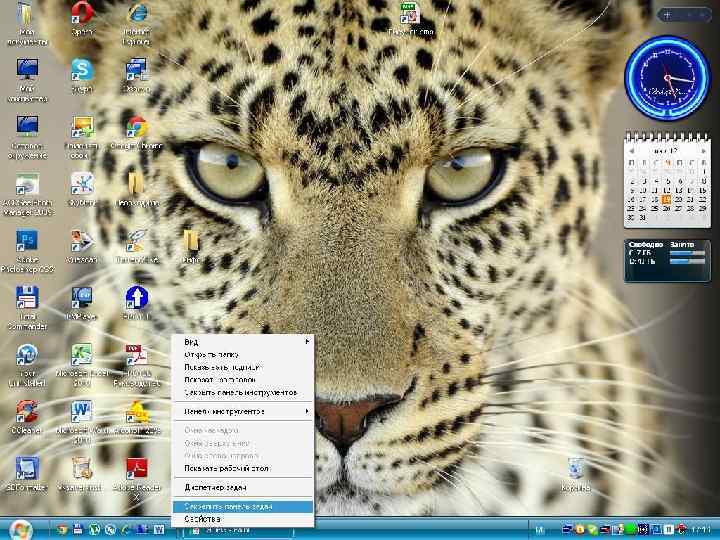Click the highlighted orange date in calendar
Image resolution: width=720 pixels, height=540 pixels.
point(666,200)
